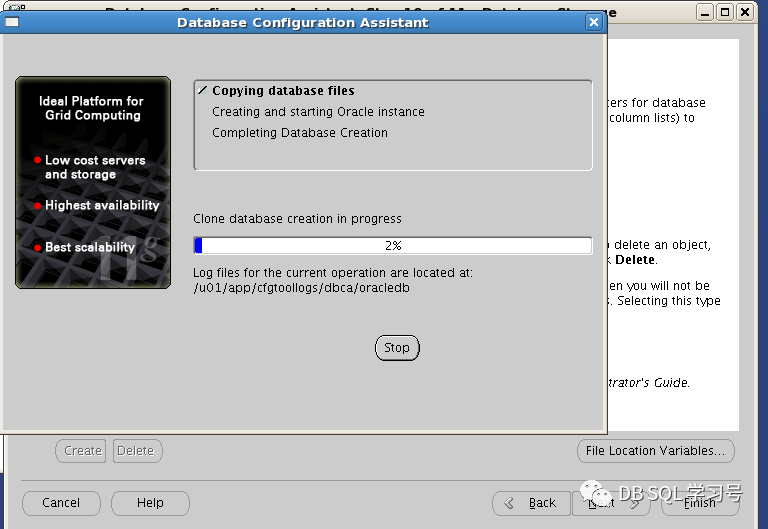Image resolution: width=768 pixels, height=529 pixels.
Task: Open the progress dialog's window menu icon
Action: point(12,22)
